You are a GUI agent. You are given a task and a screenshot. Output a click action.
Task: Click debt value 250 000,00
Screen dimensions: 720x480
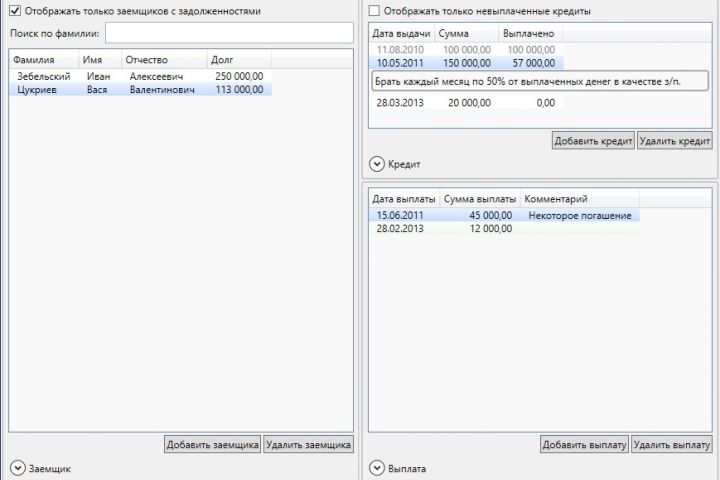(x=239, y=76)
